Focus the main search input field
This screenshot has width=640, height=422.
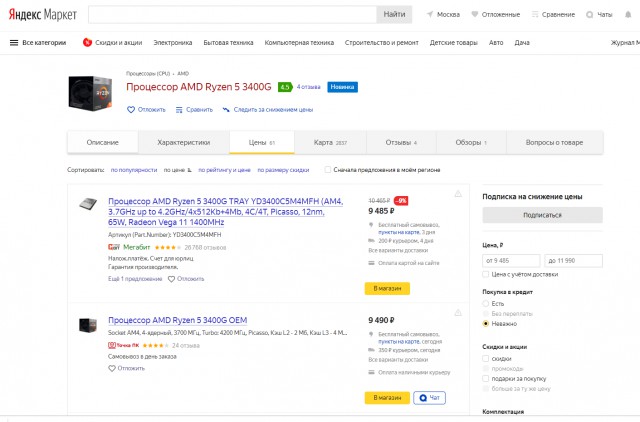coord(232,14)
